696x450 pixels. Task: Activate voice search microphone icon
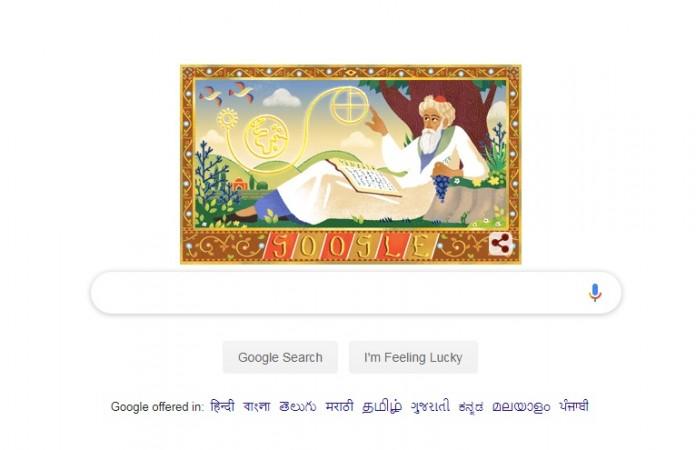click(x=595, y=293)
